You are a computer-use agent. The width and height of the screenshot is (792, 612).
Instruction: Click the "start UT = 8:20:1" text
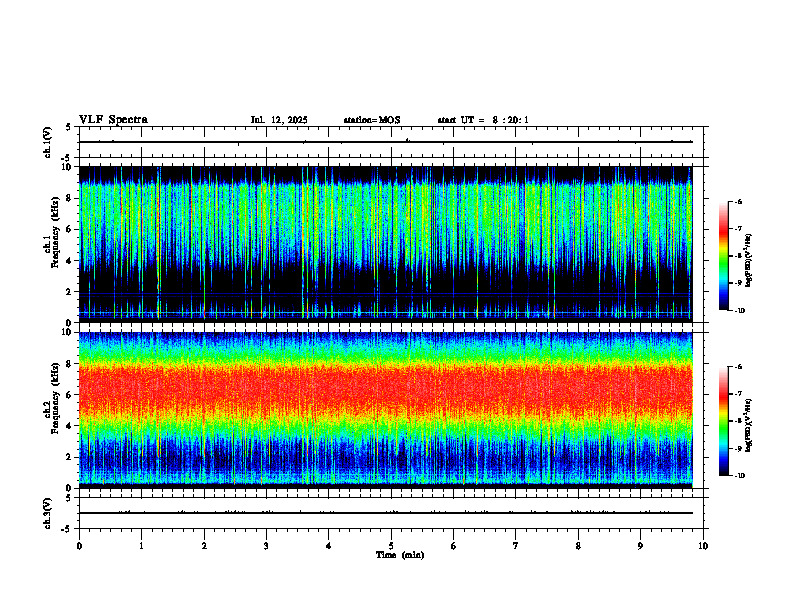[x=483, y=120]
